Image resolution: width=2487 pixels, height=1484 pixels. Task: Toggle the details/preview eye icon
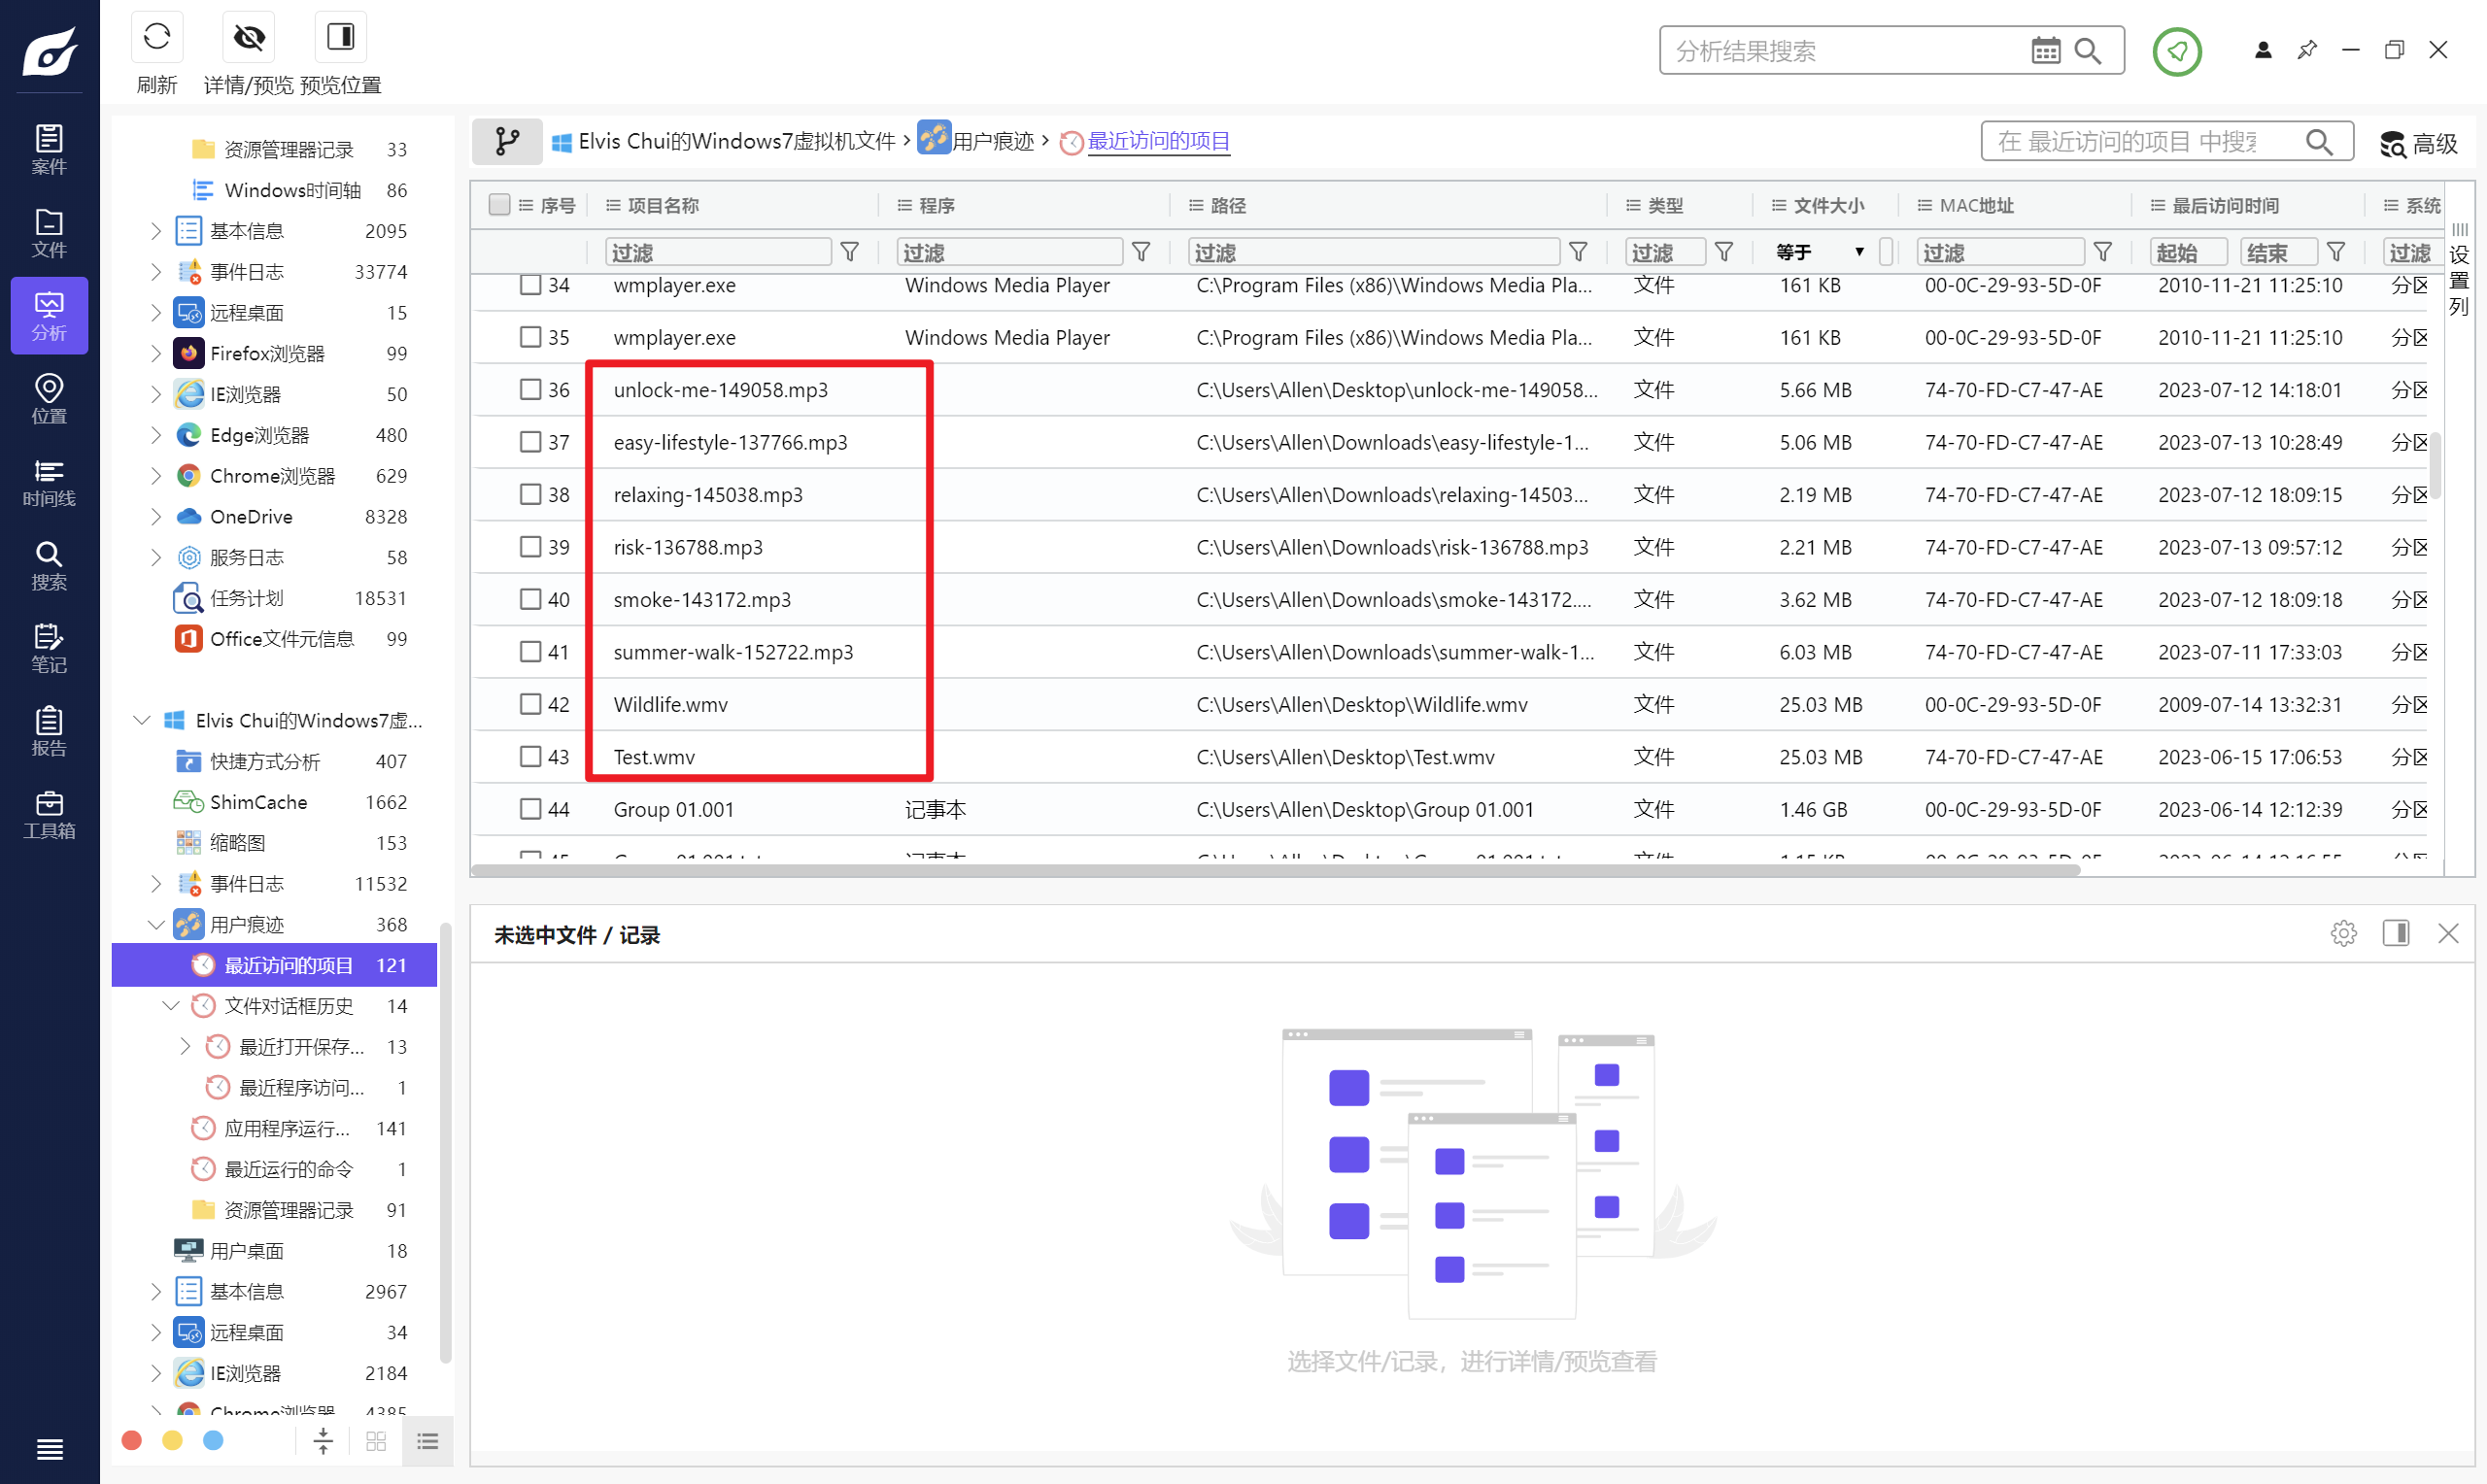point(248,38)
